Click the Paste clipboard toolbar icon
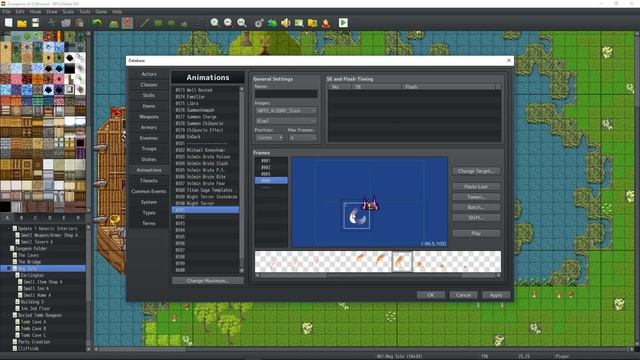The width and height of the screenshot is (640, 360). point(79,23)
